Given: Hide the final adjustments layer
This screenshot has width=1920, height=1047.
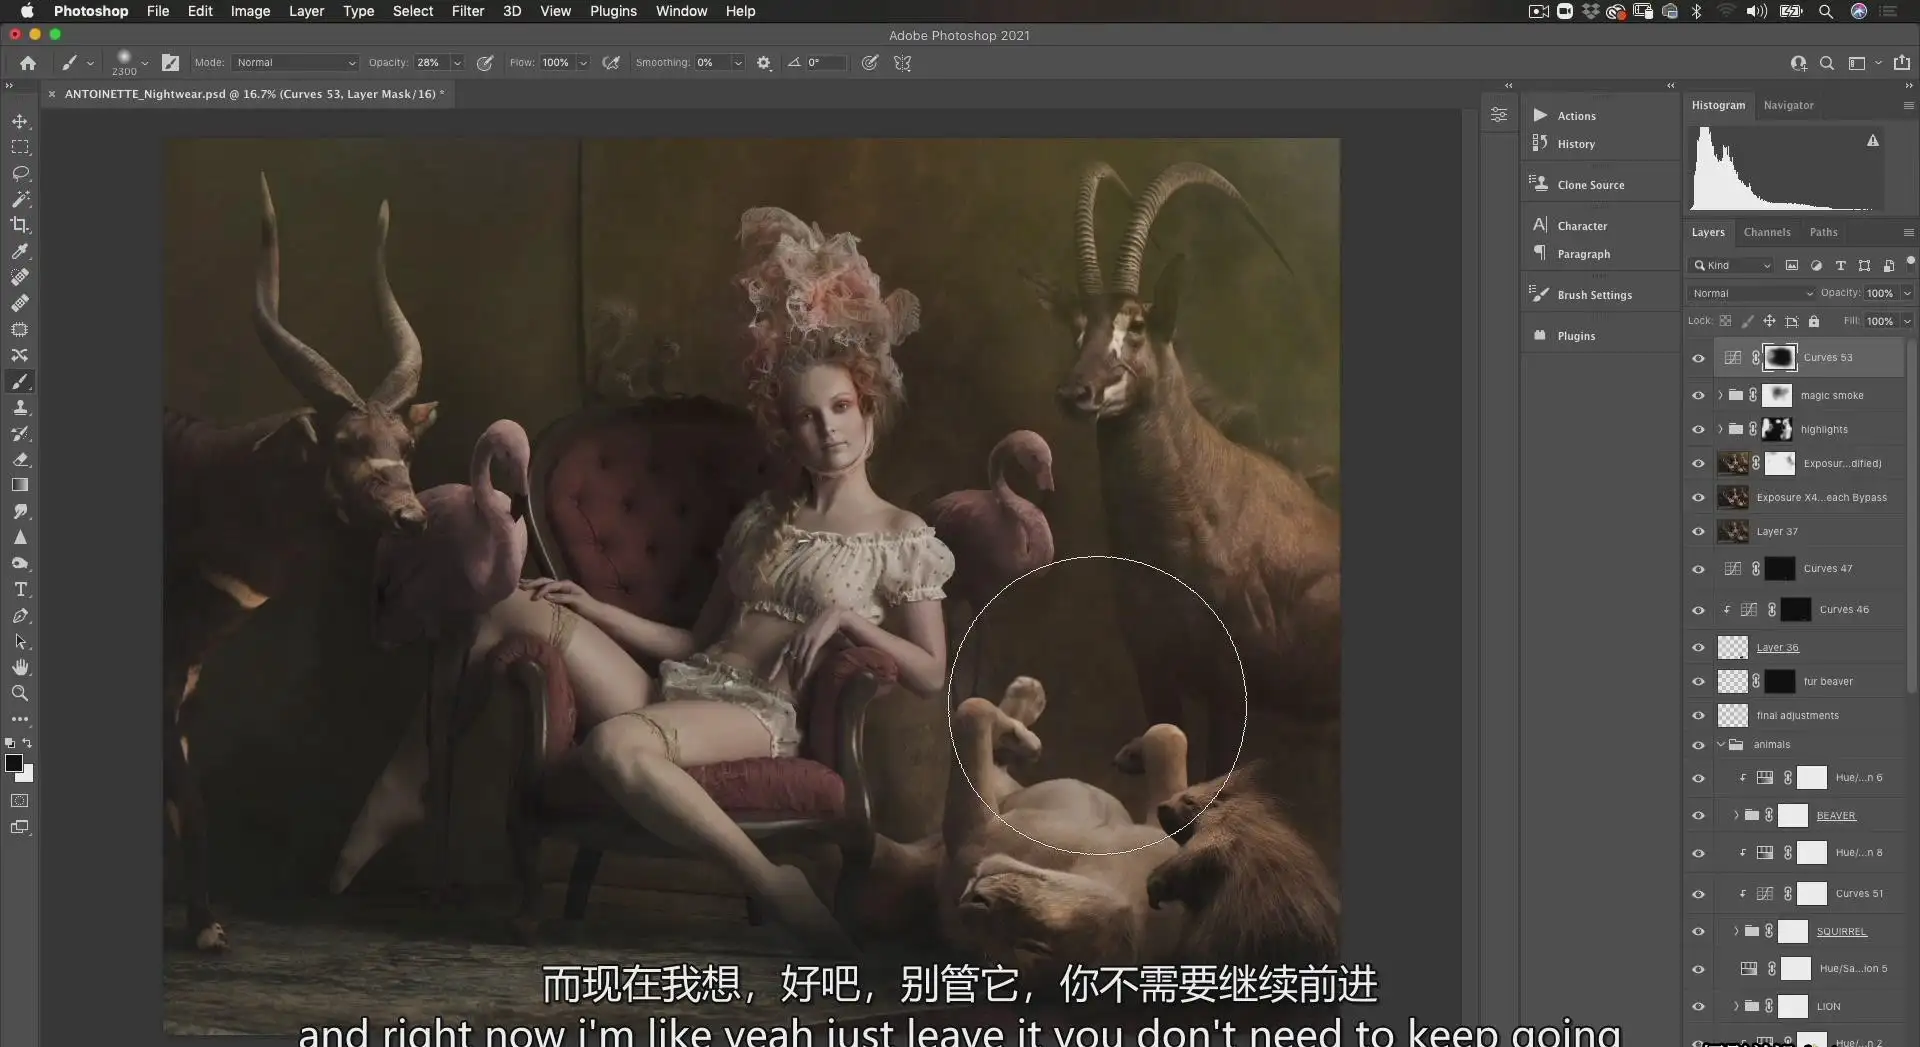Looking at the screenshot, I should 1698,716.
